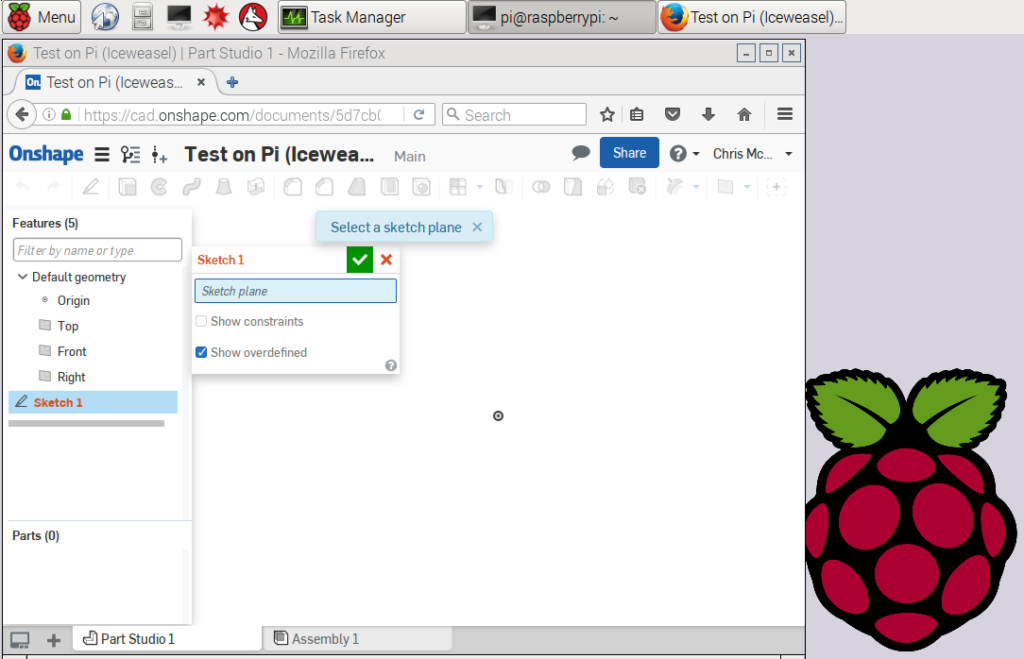Screen dimensions: 1024x659
Task: Select the Hole tool
Action: (x=421, y=187)
